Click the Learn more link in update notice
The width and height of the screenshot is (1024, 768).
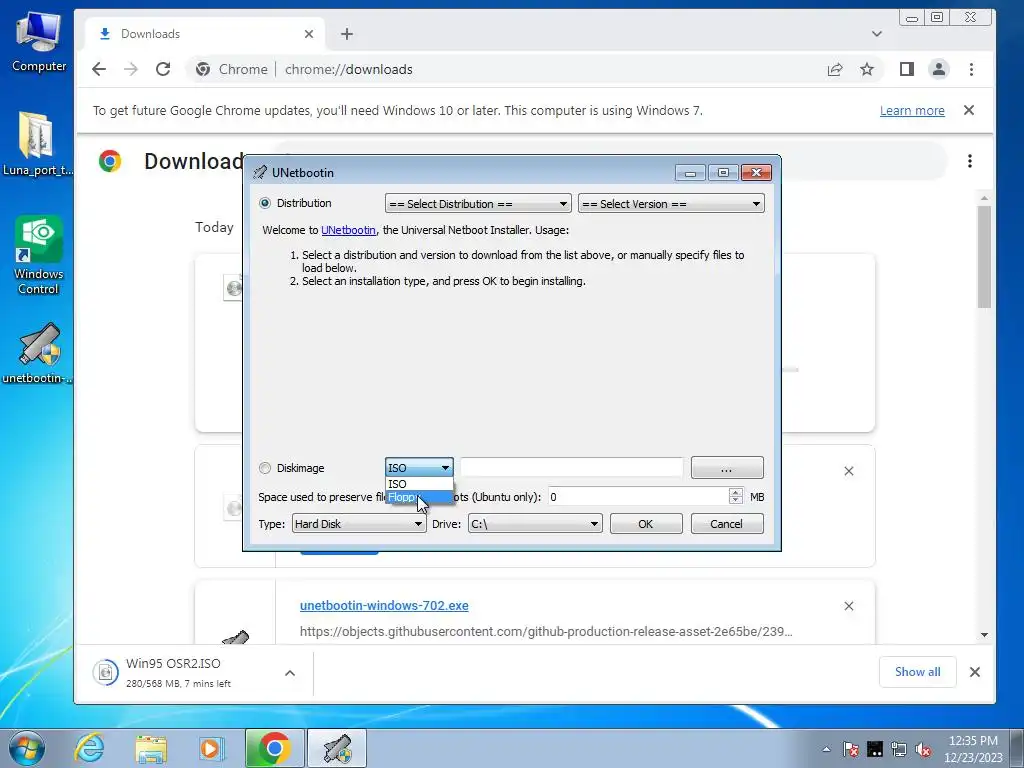[912, 110]
